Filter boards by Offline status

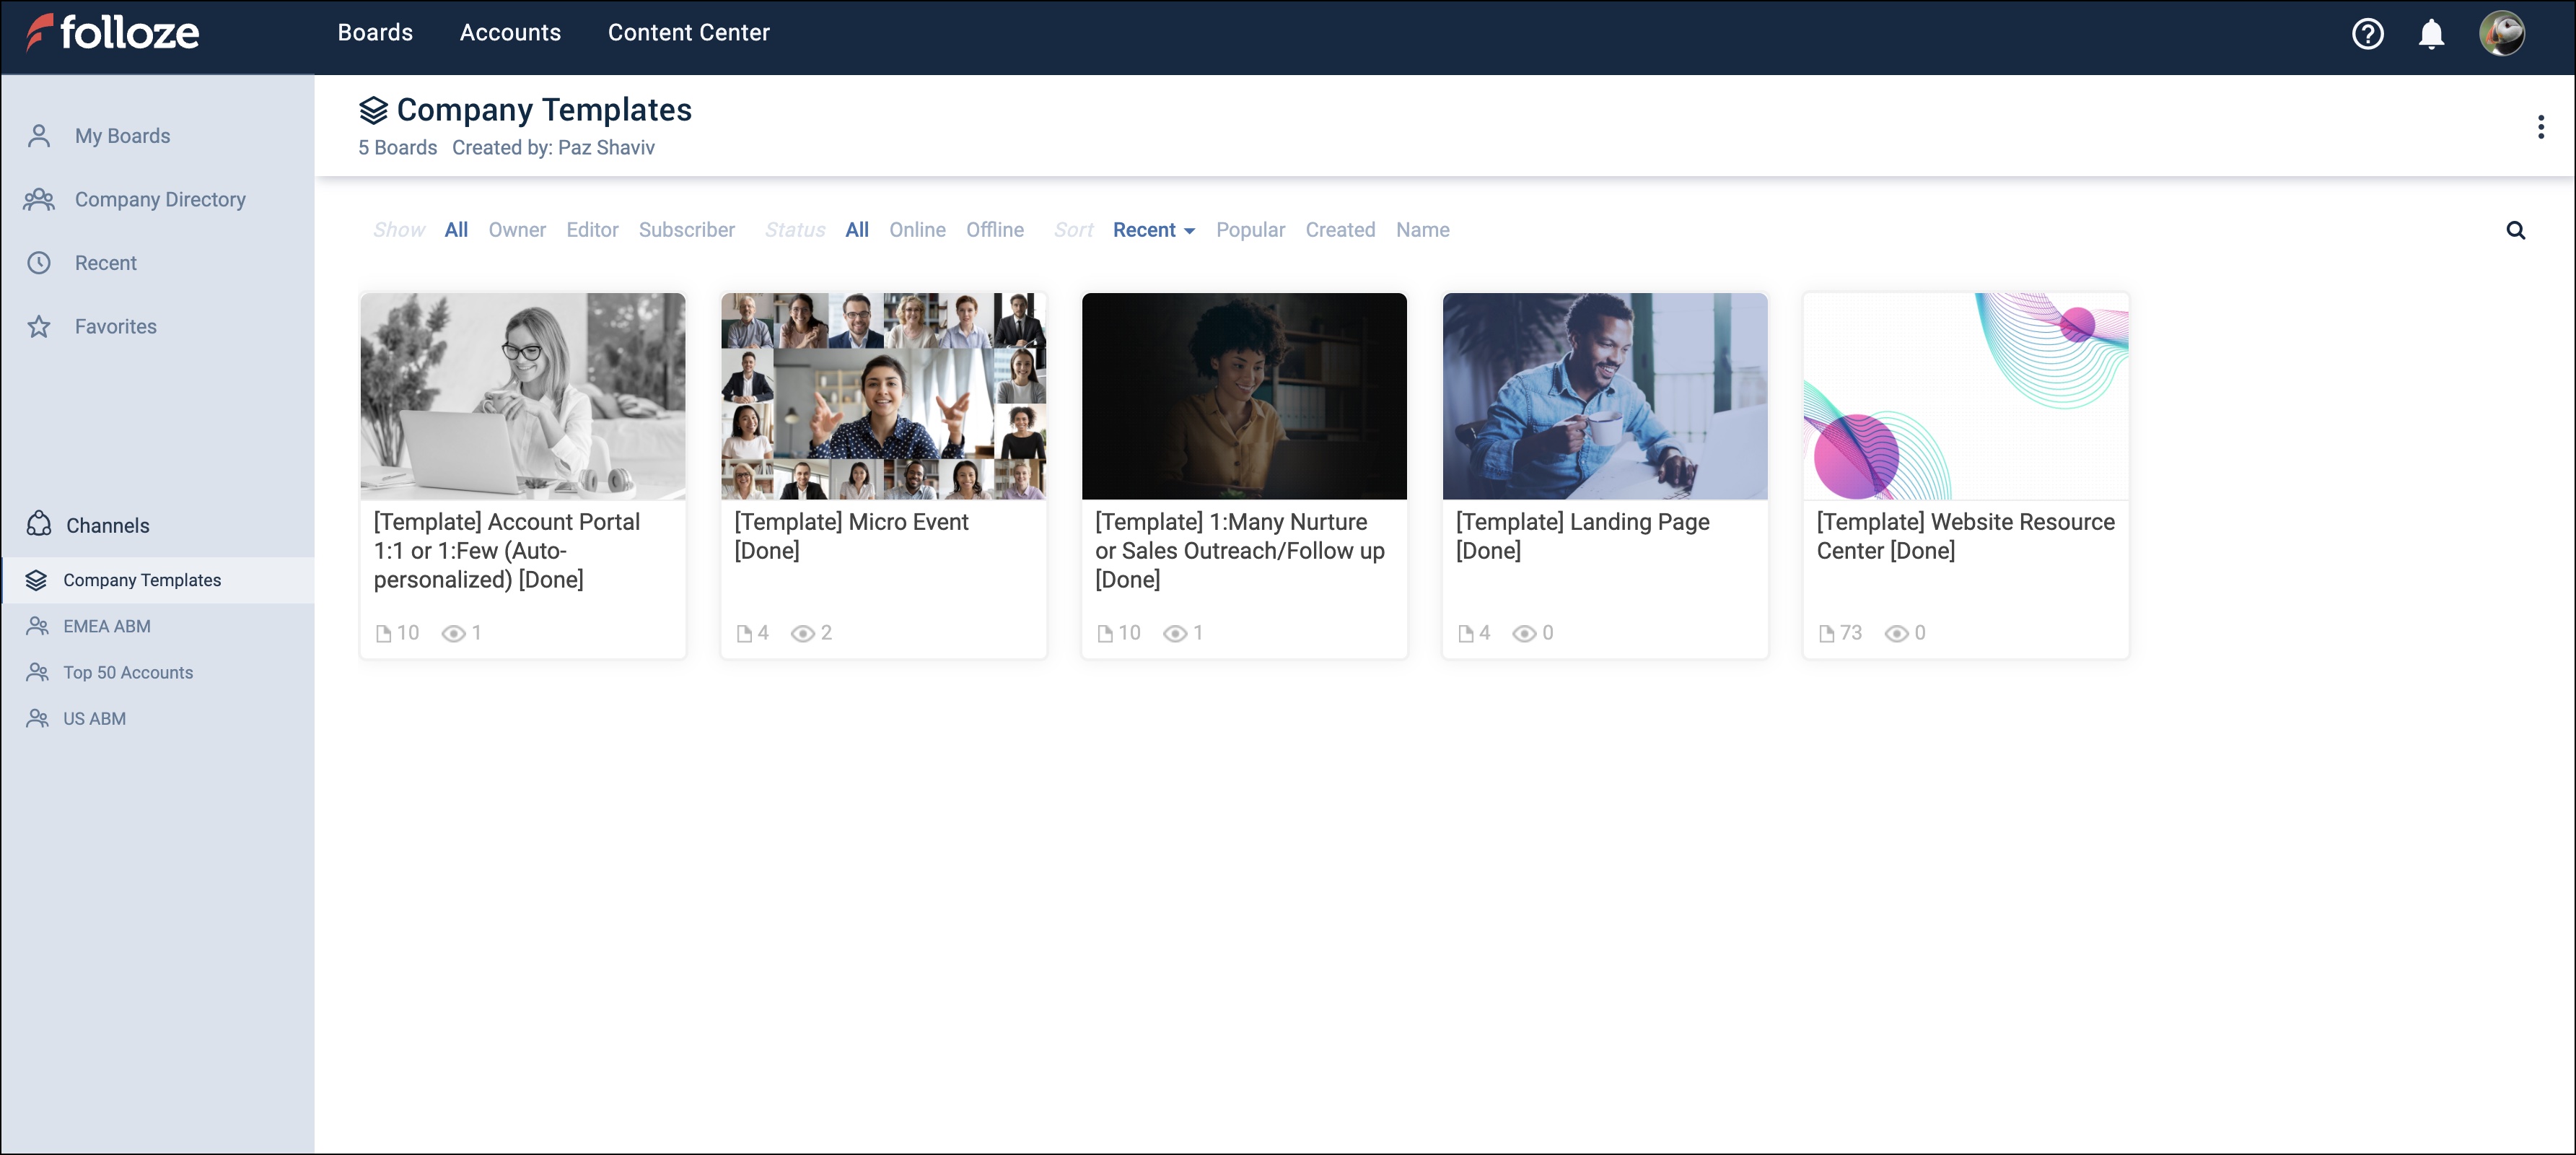pos(994,230)
